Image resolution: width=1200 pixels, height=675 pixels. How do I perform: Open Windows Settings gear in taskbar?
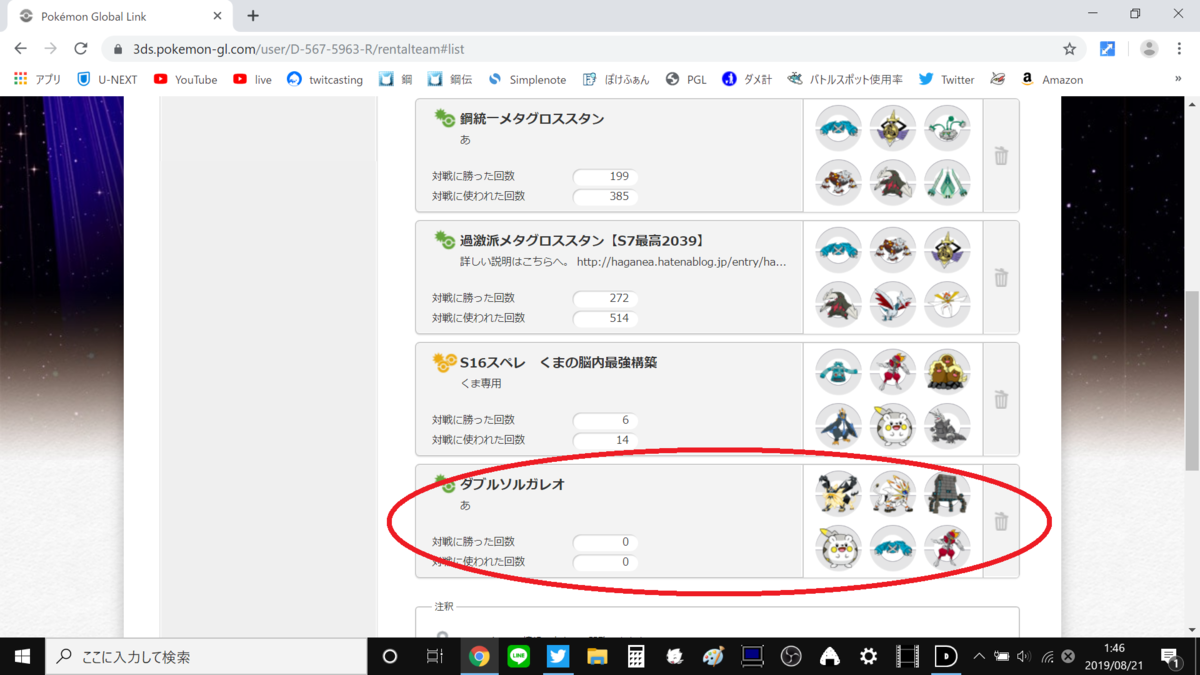click(868, 656)
